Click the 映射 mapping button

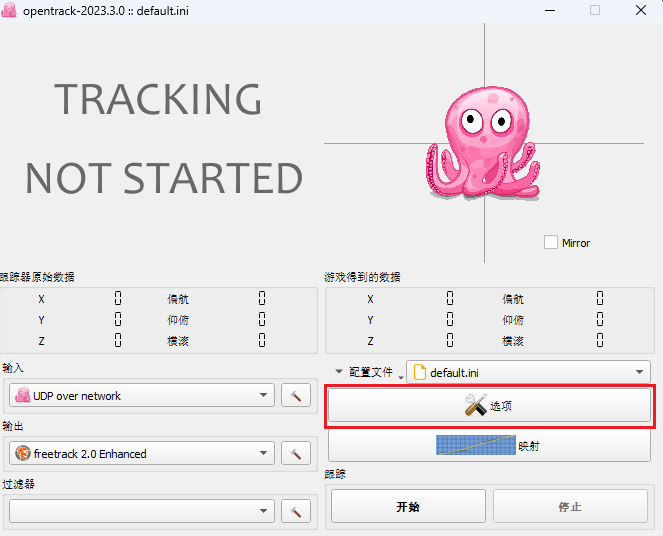pyautogui.click(x=489, y=446)
